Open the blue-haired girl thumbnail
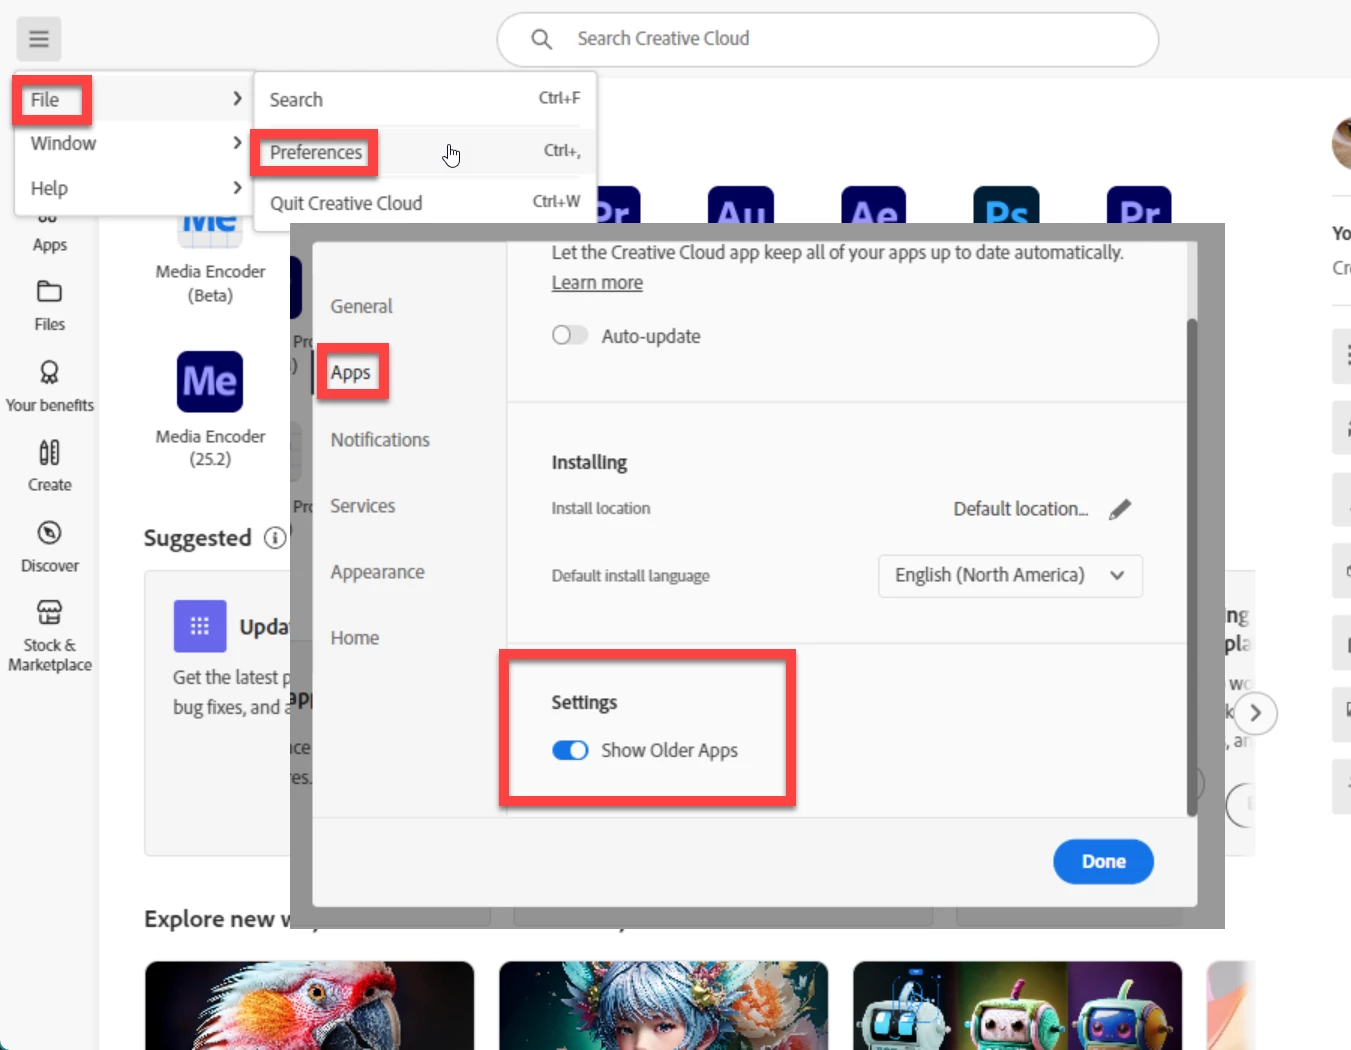The image size is (1351, 1050). 663,1005
